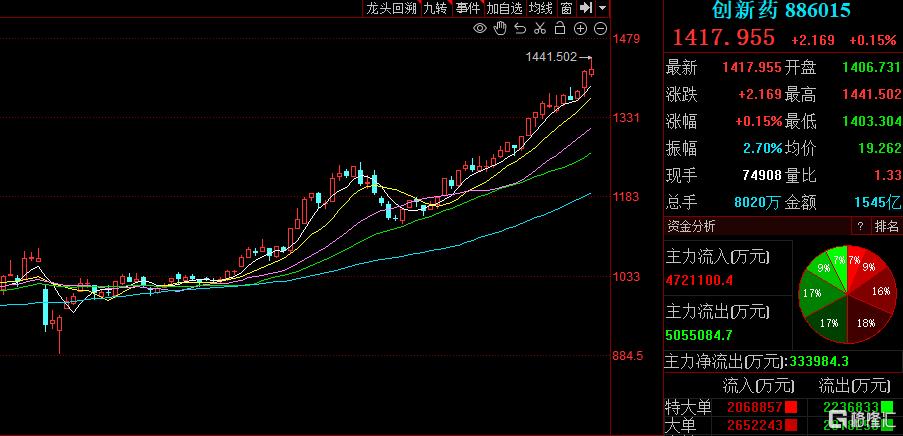Click the 主力净流出 value 333984.3
This screenshot has width=903, height=436.
(x=818, y=361)
